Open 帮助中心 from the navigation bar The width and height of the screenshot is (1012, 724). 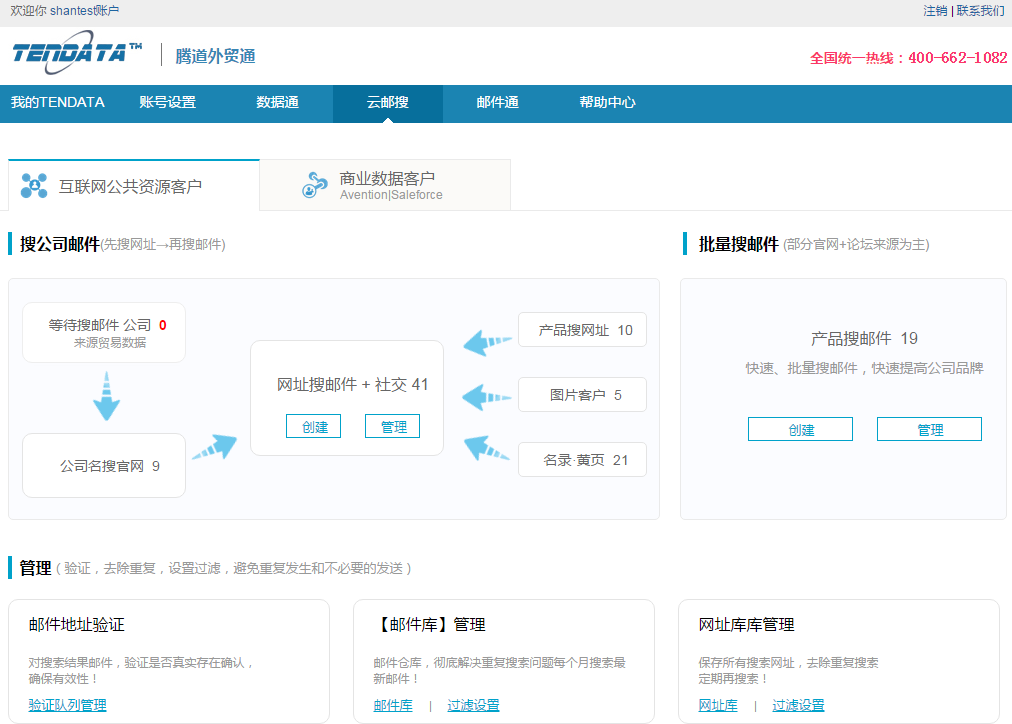(x=607, y=102)
